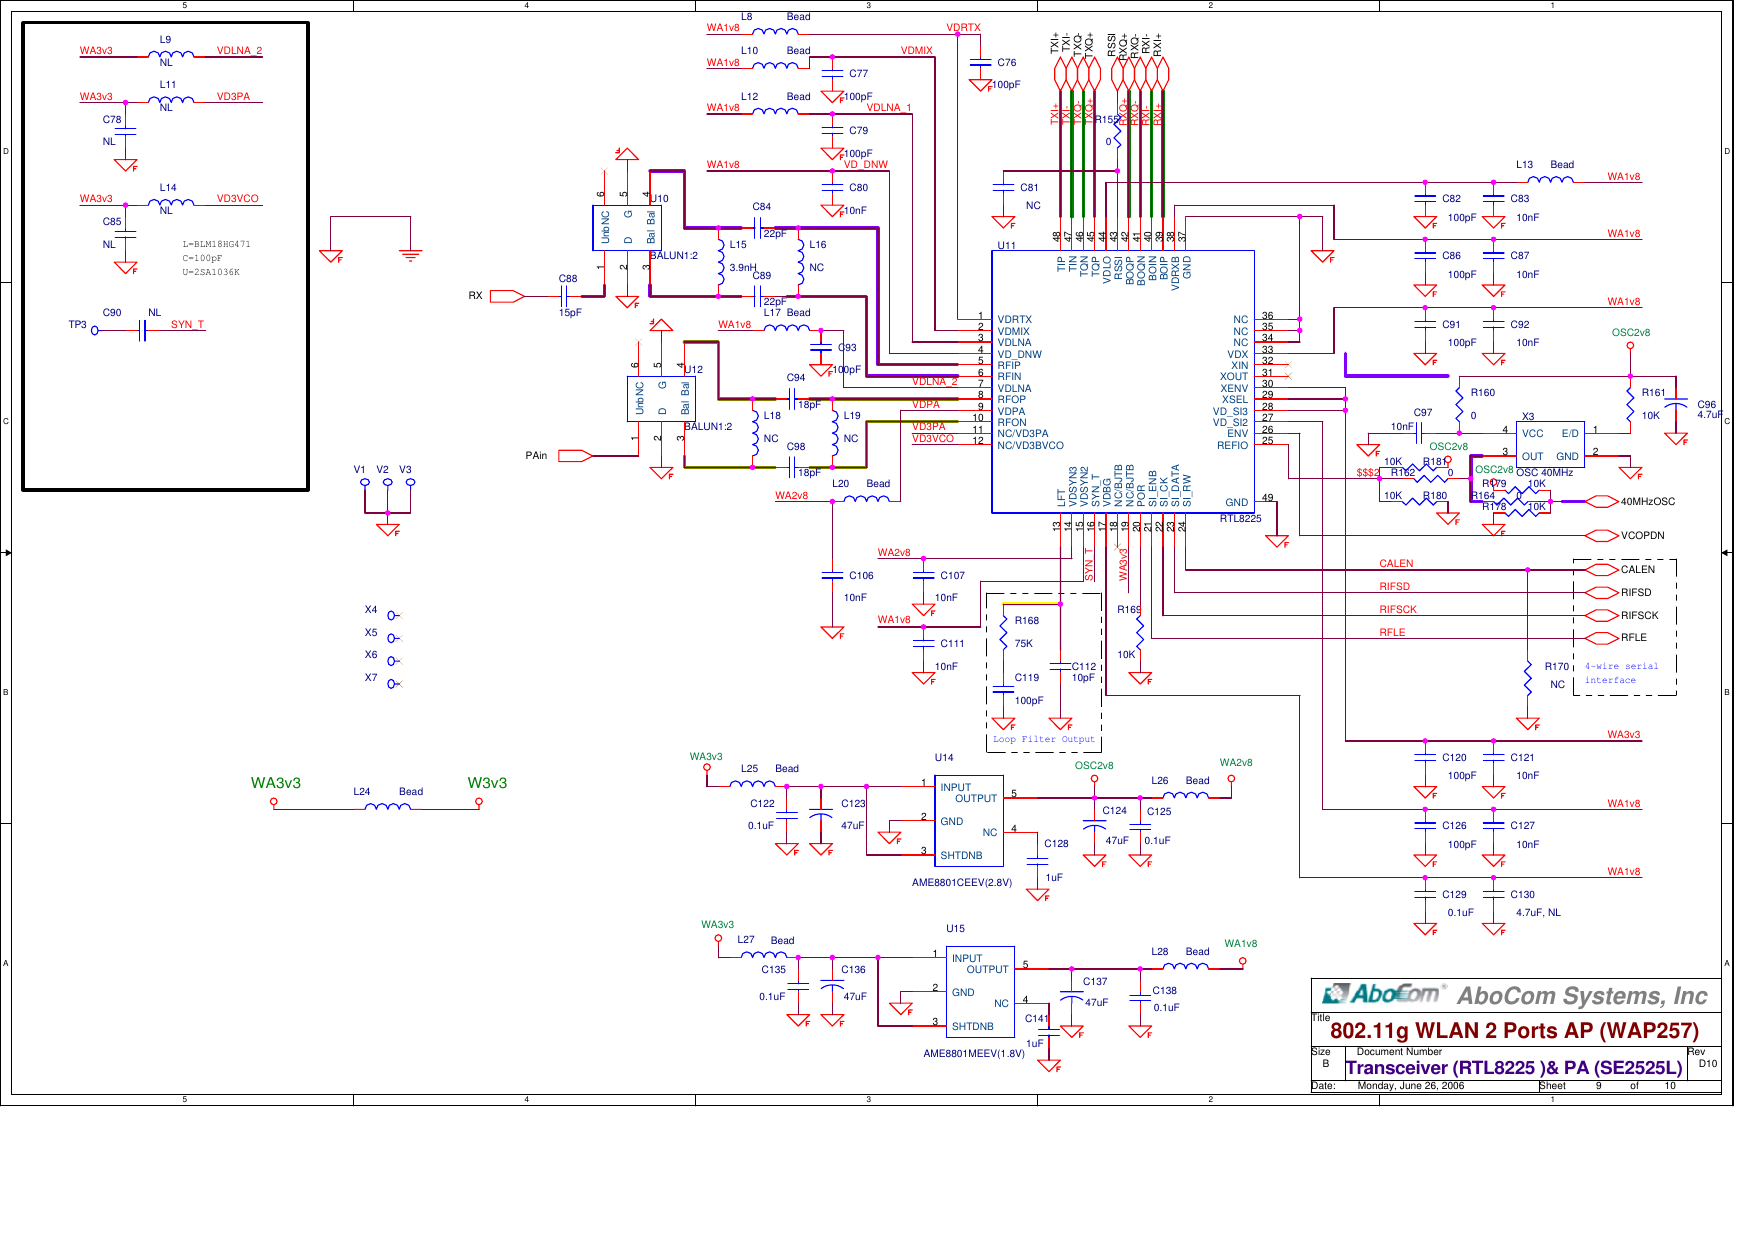The width and height of the screenshot is (1755, 1241).
Task: Click the U12 balun component
Action: tap(661, 398)
